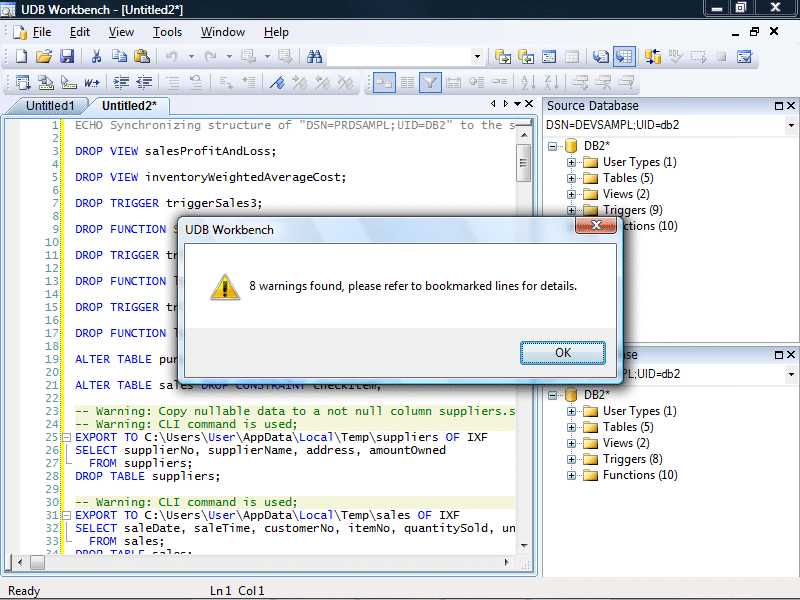Open the File menu
The height and width of the screenshot is (600, 800).
coord(42,32)
